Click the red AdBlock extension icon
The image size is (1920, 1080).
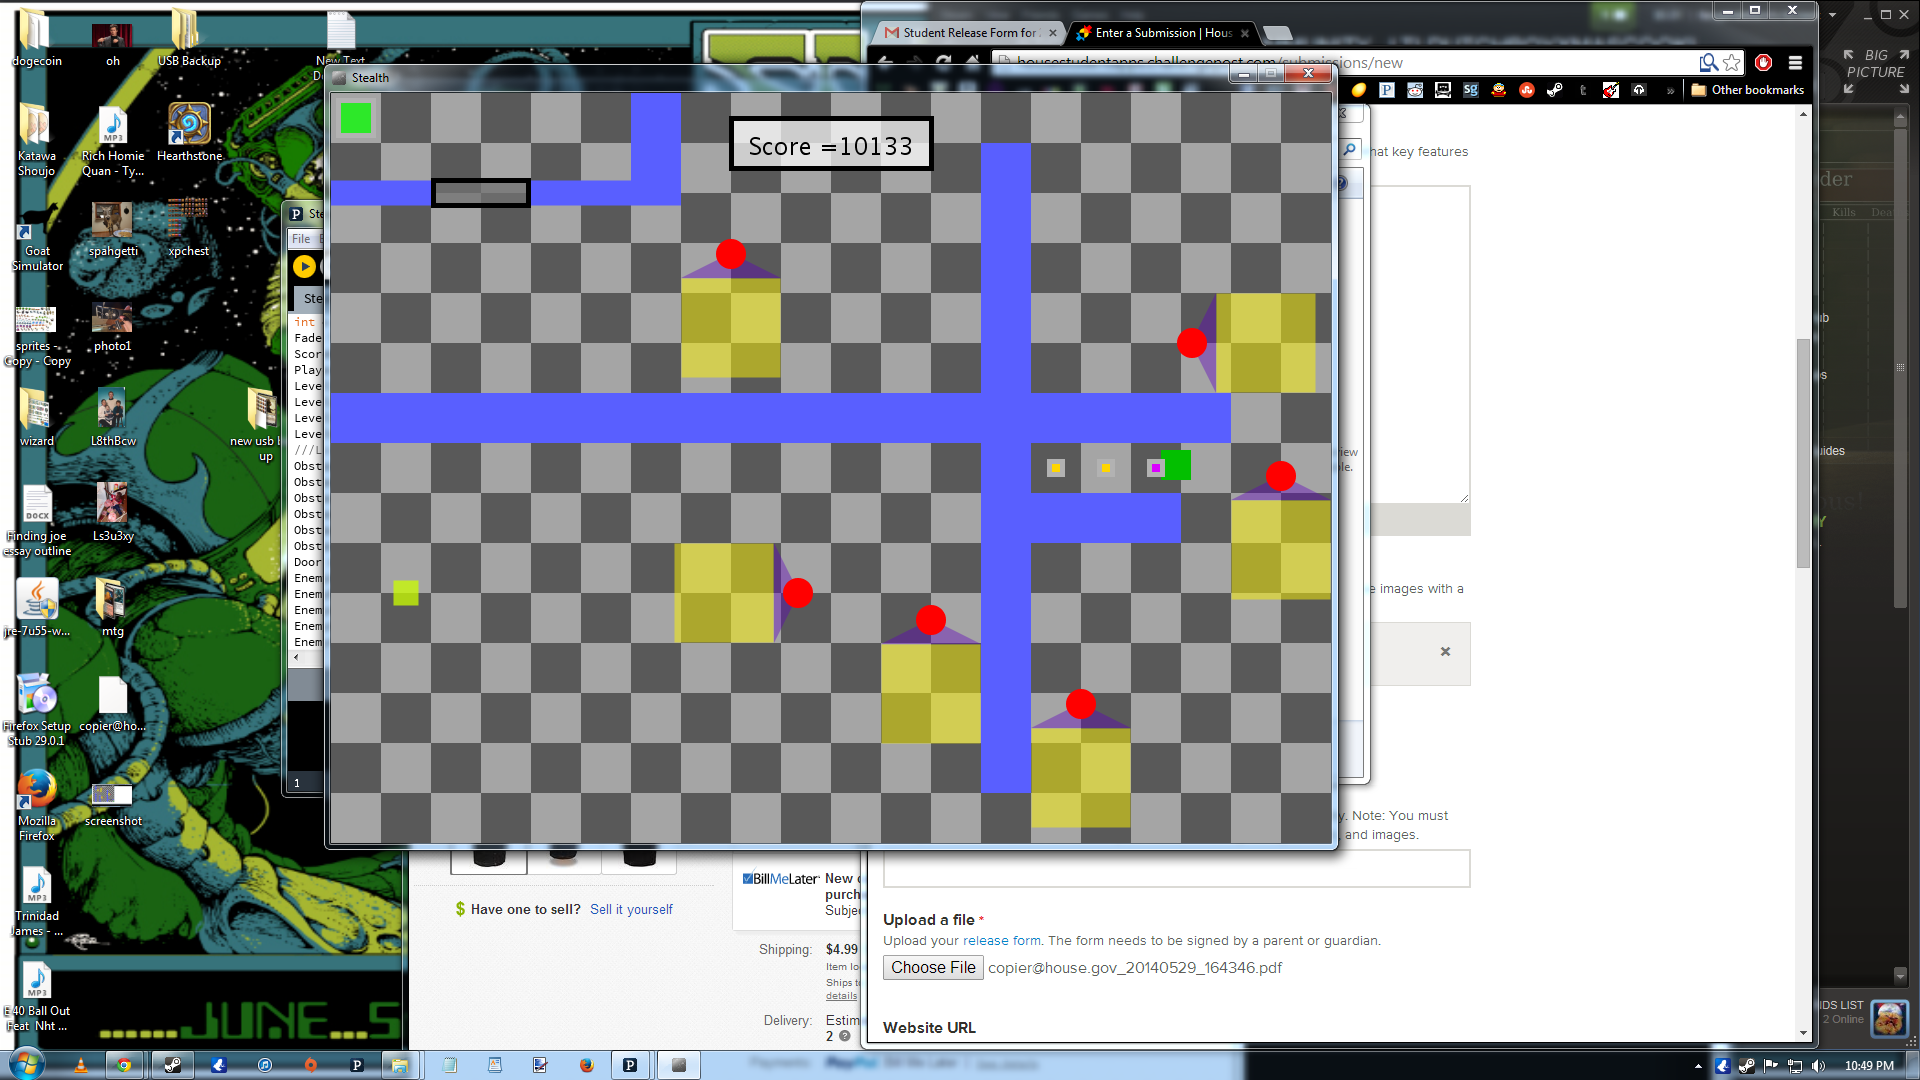pyautogui.click(x=1764, y=63)
